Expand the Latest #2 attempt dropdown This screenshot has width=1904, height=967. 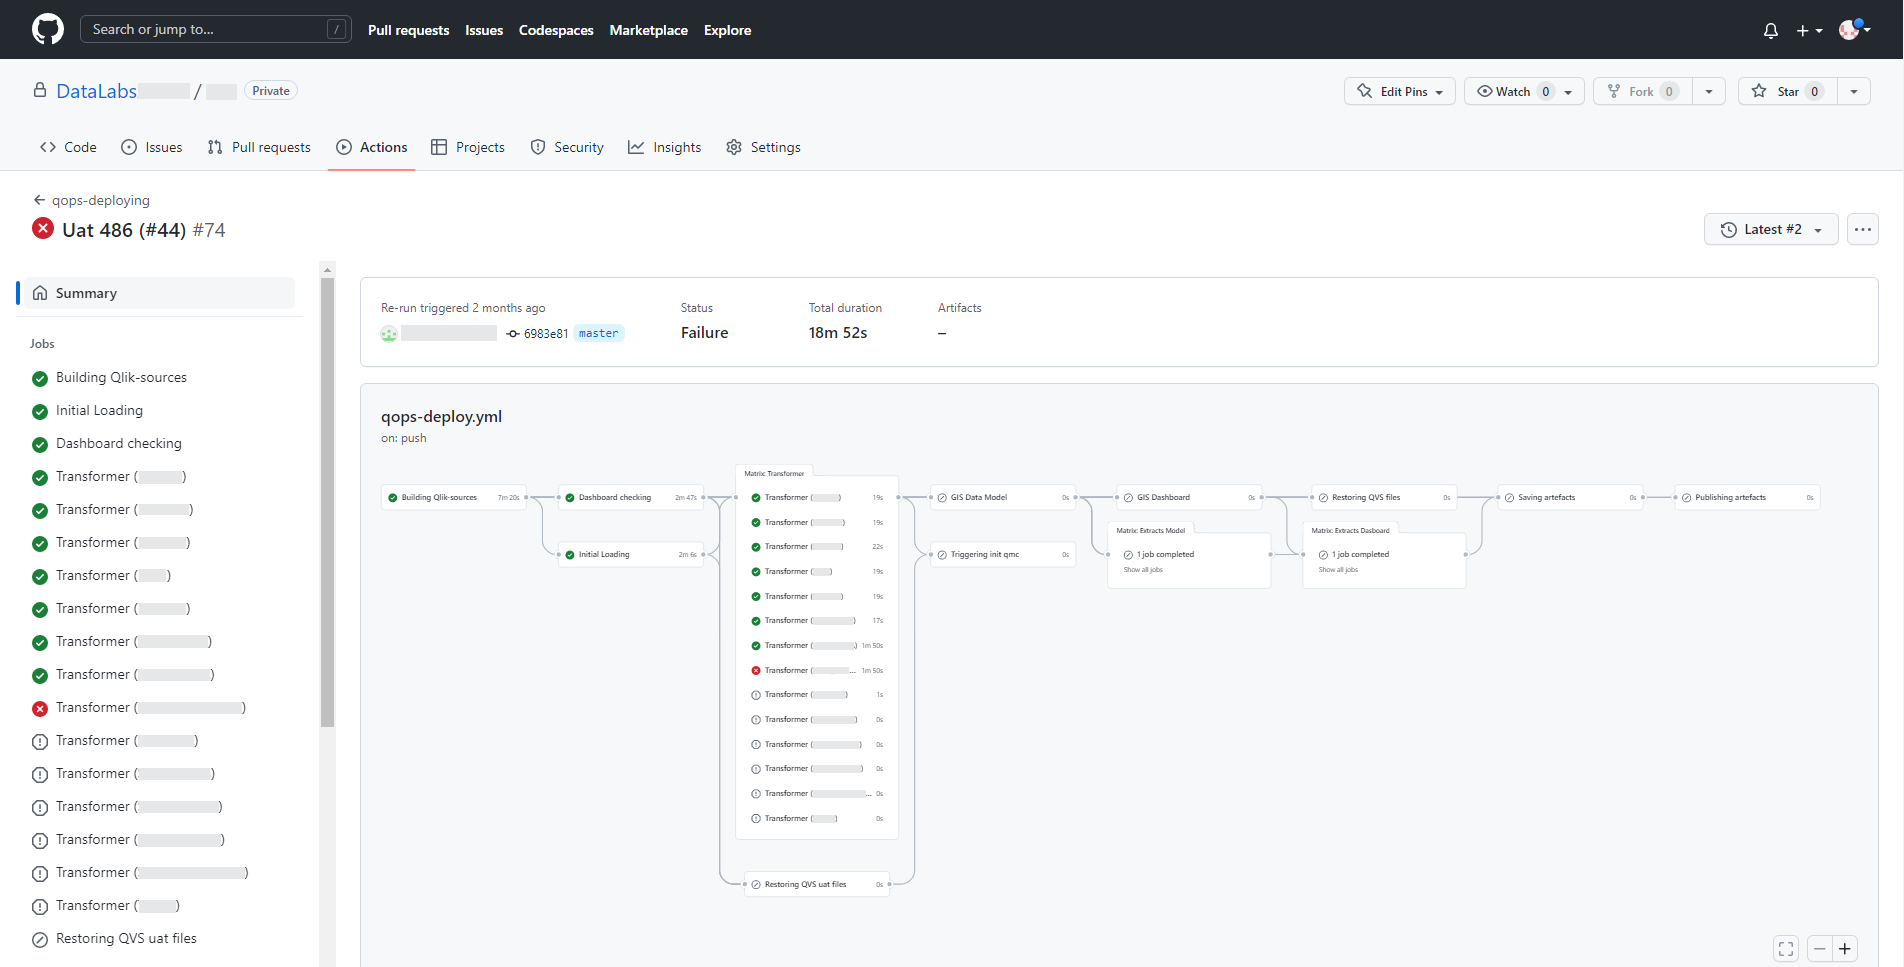click(1770, 229)
